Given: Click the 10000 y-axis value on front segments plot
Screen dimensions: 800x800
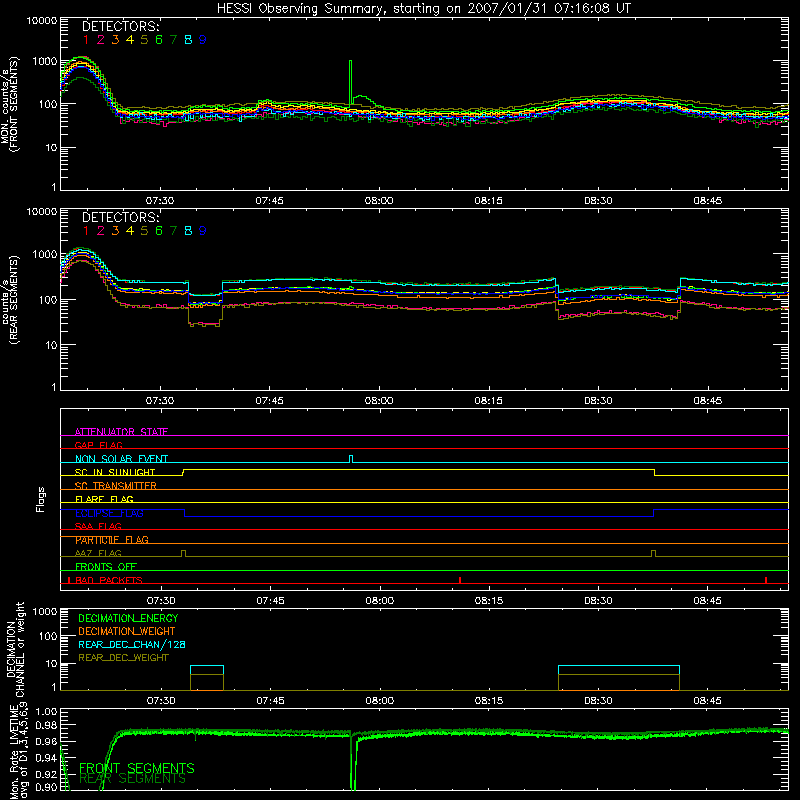Looking at the screenshot, I should click(42, 21).
